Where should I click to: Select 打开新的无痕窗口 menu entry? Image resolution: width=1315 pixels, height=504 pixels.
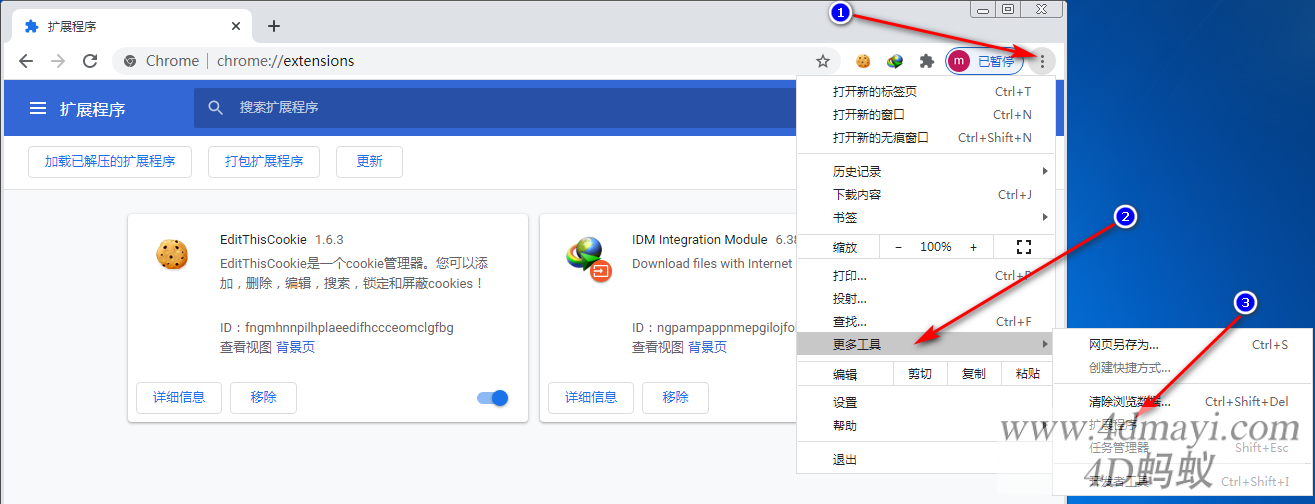coord(925,137)
